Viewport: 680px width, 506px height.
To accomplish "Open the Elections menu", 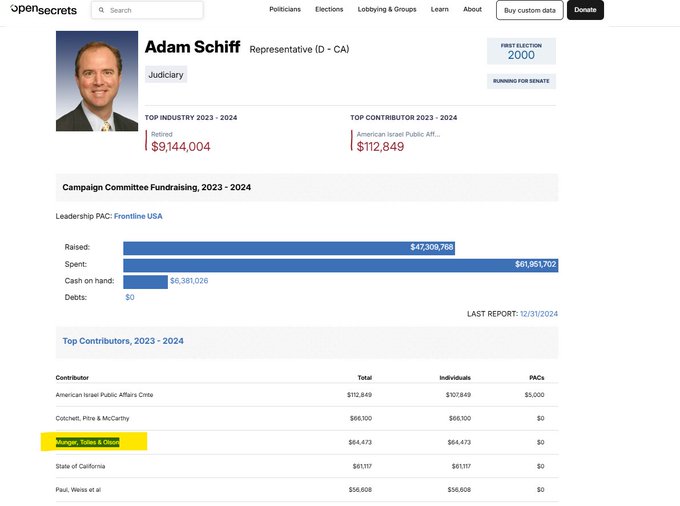I will tap(329, 10).
